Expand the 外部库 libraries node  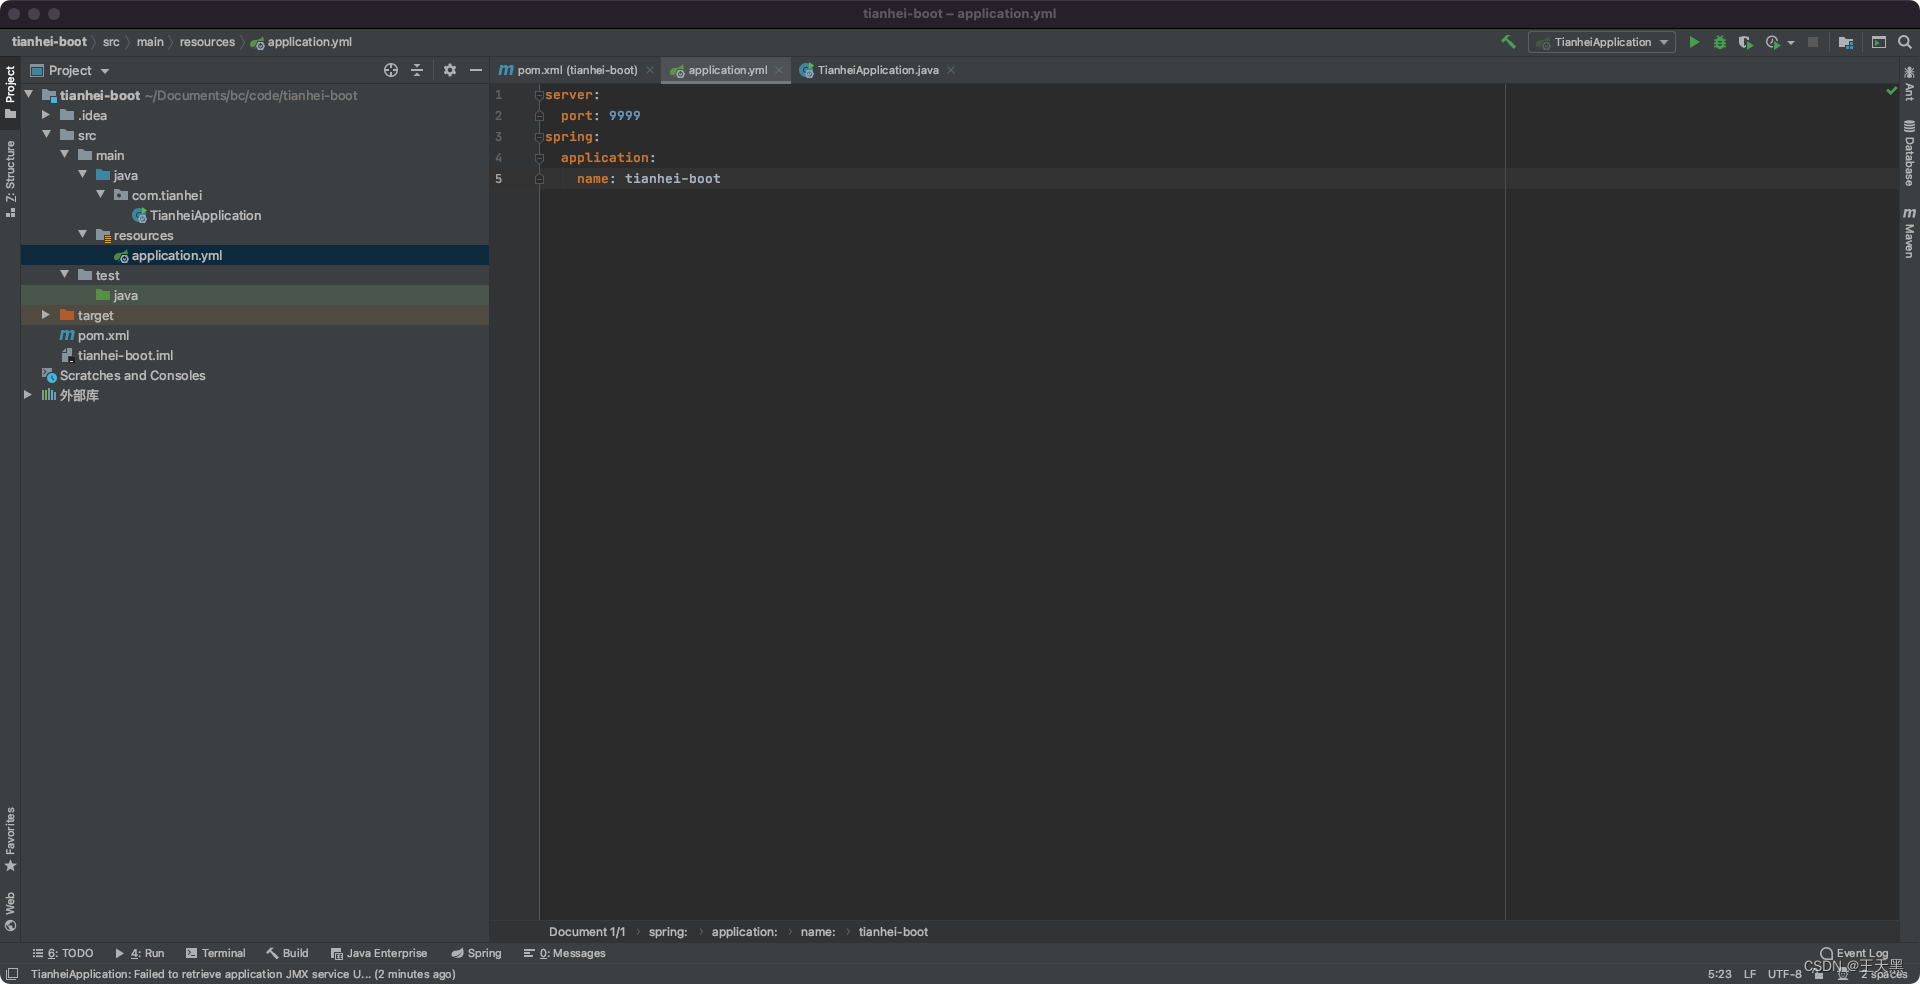coord(28,395)
